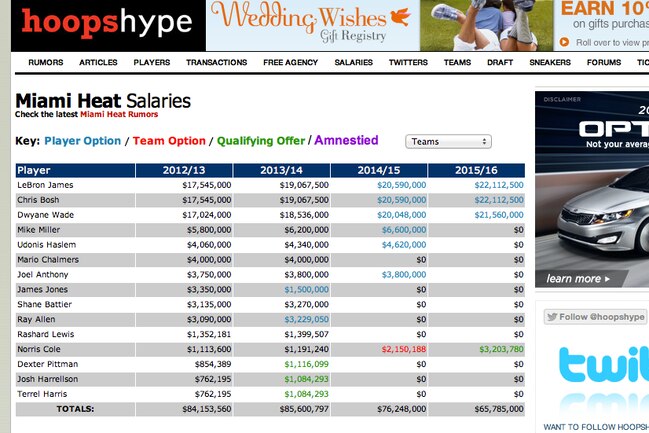Click learn more in the car ad
Viewport: 649px width, 433px height.
578,279
